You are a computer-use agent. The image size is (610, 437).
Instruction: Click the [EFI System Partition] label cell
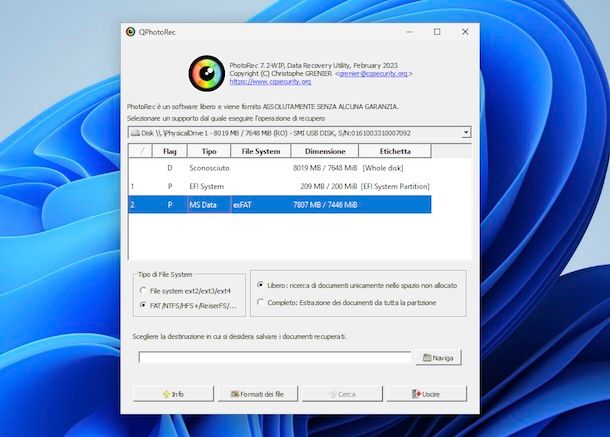[395, 186]
